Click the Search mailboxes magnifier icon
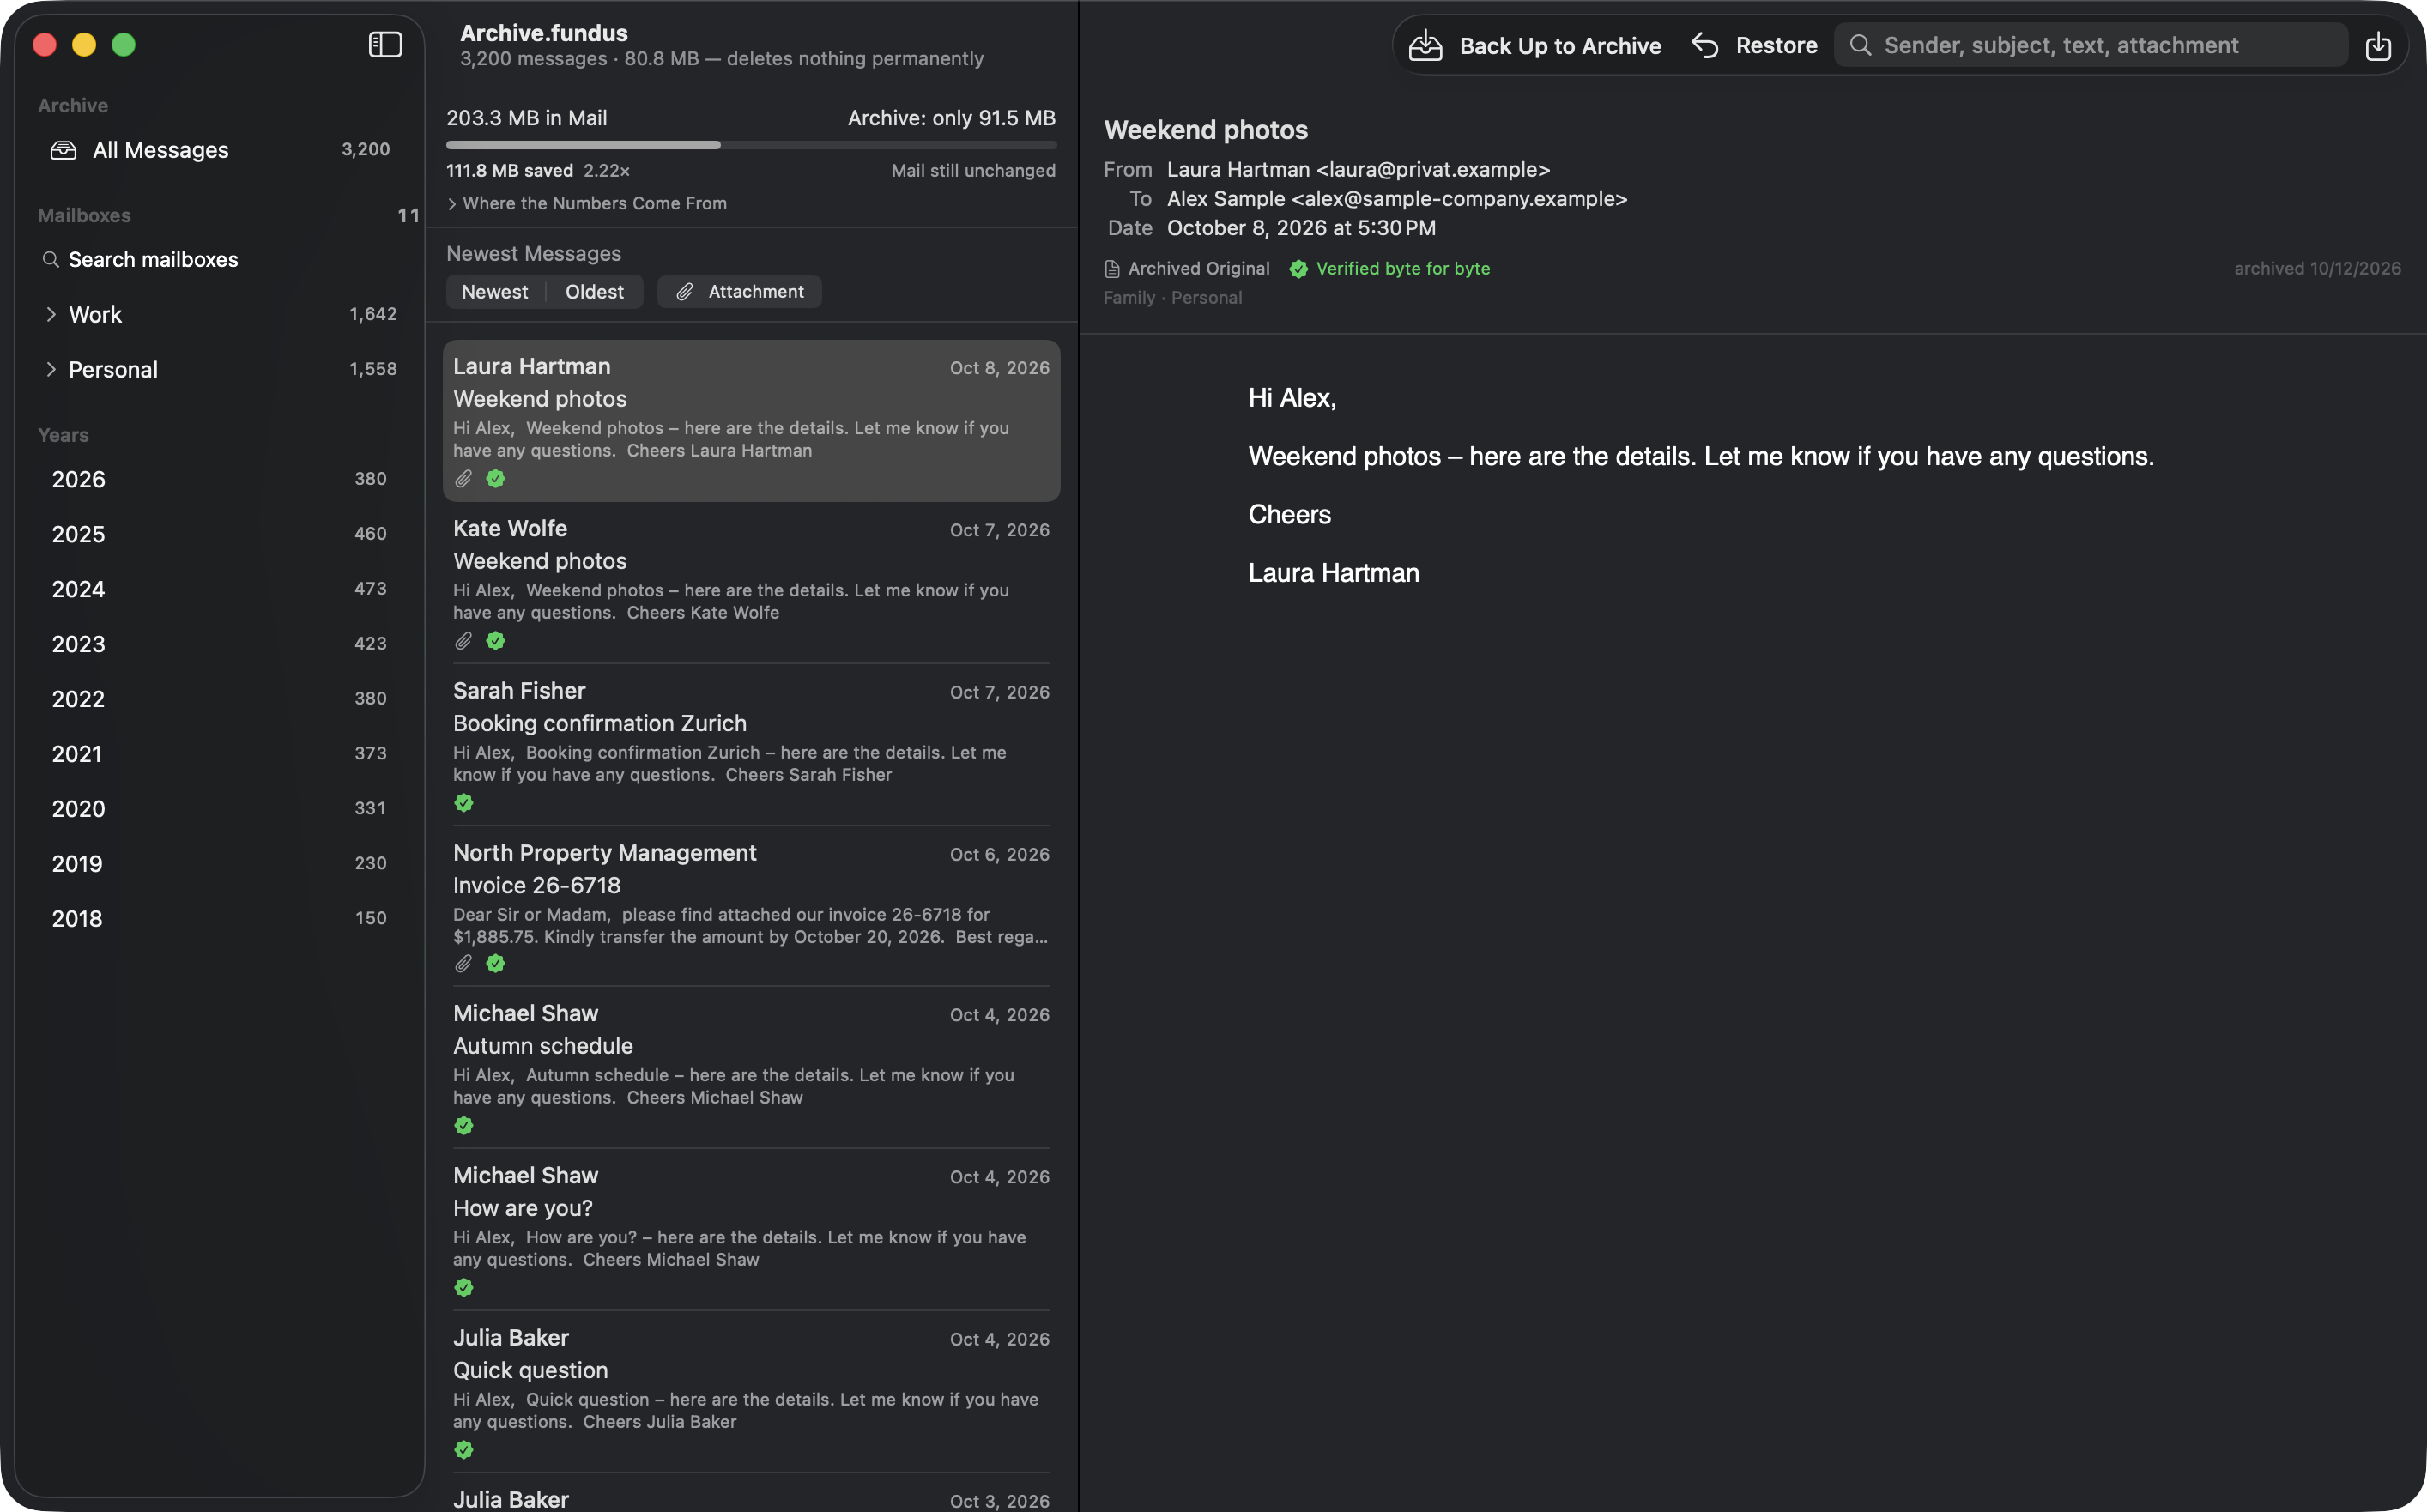 click(50, 260)
